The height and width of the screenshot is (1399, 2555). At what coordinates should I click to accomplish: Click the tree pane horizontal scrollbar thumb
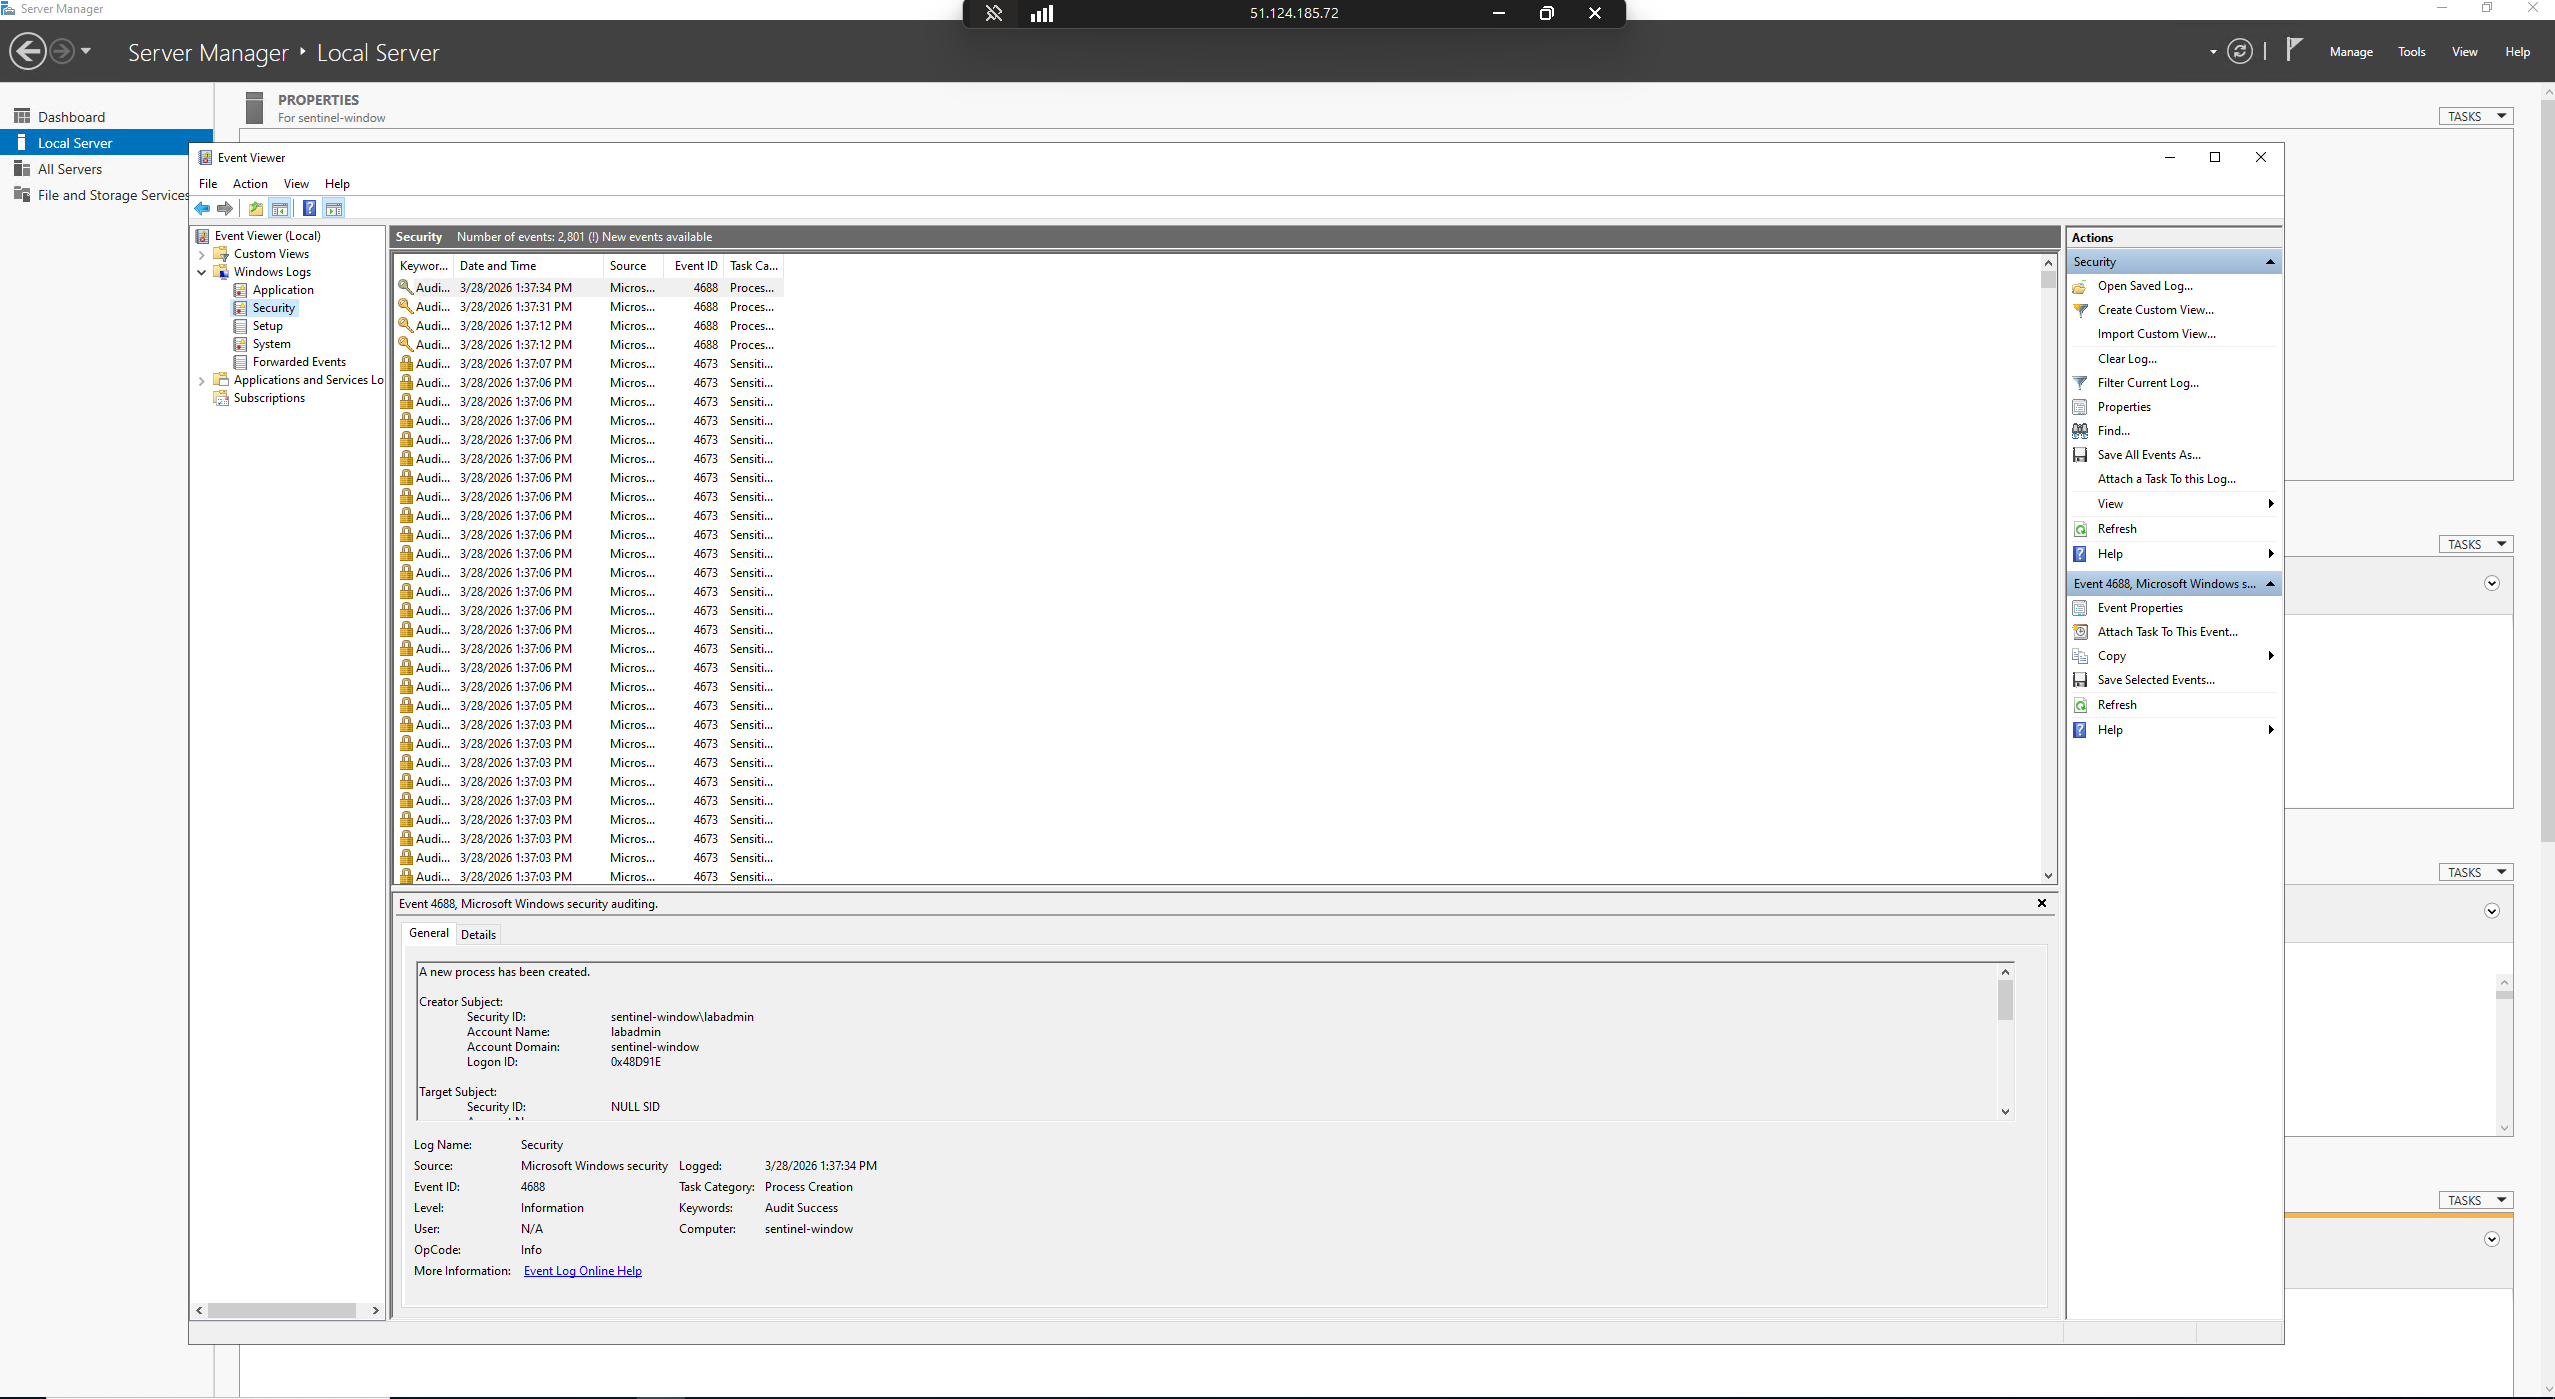click(x=282, y=1310)
